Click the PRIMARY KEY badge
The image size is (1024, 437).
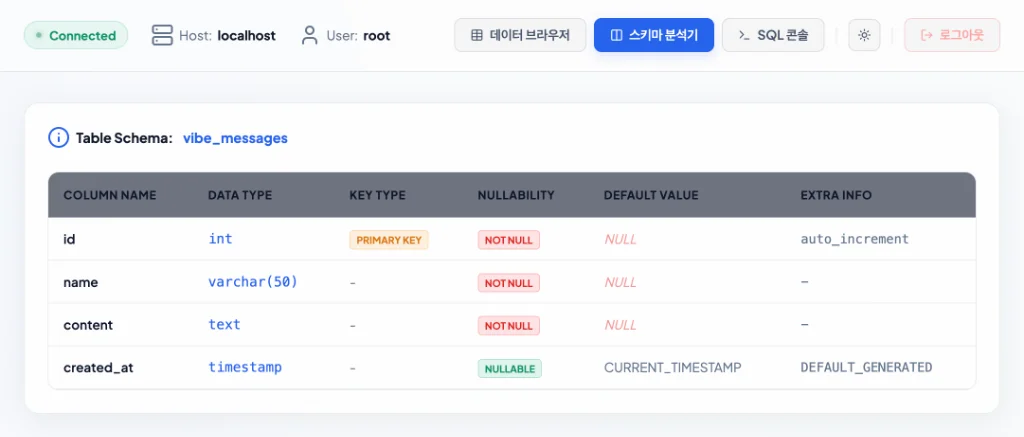pos(389,240)
